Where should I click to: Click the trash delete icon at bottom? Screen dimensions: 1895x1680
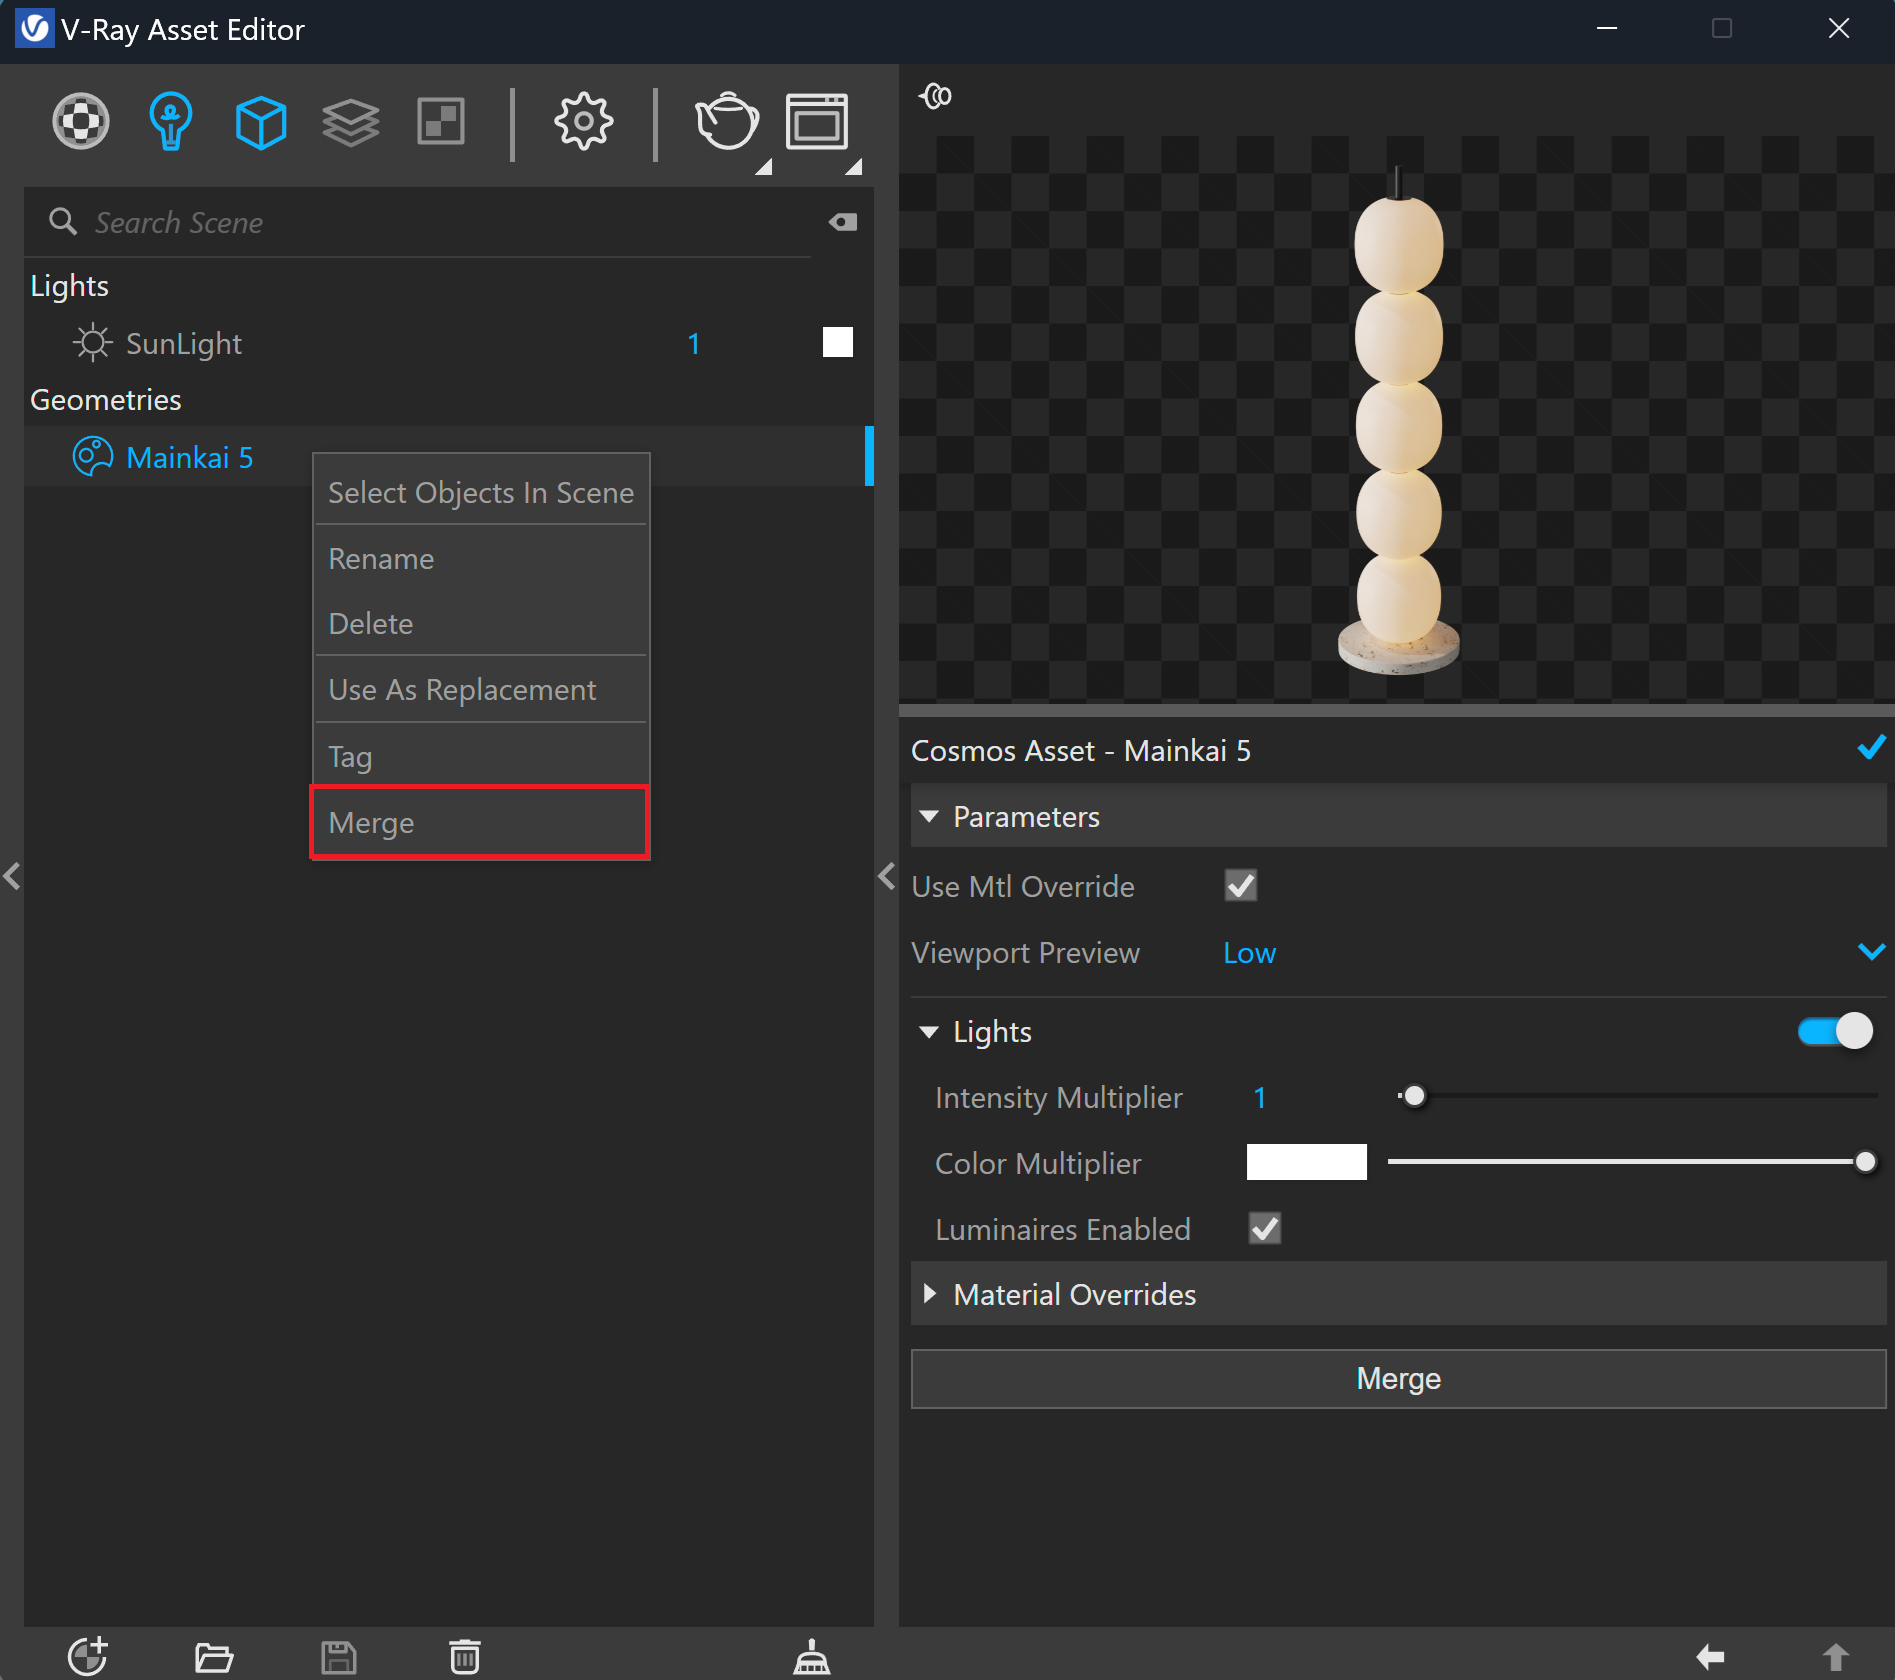pyautogui.click(x=464, y=1657)
